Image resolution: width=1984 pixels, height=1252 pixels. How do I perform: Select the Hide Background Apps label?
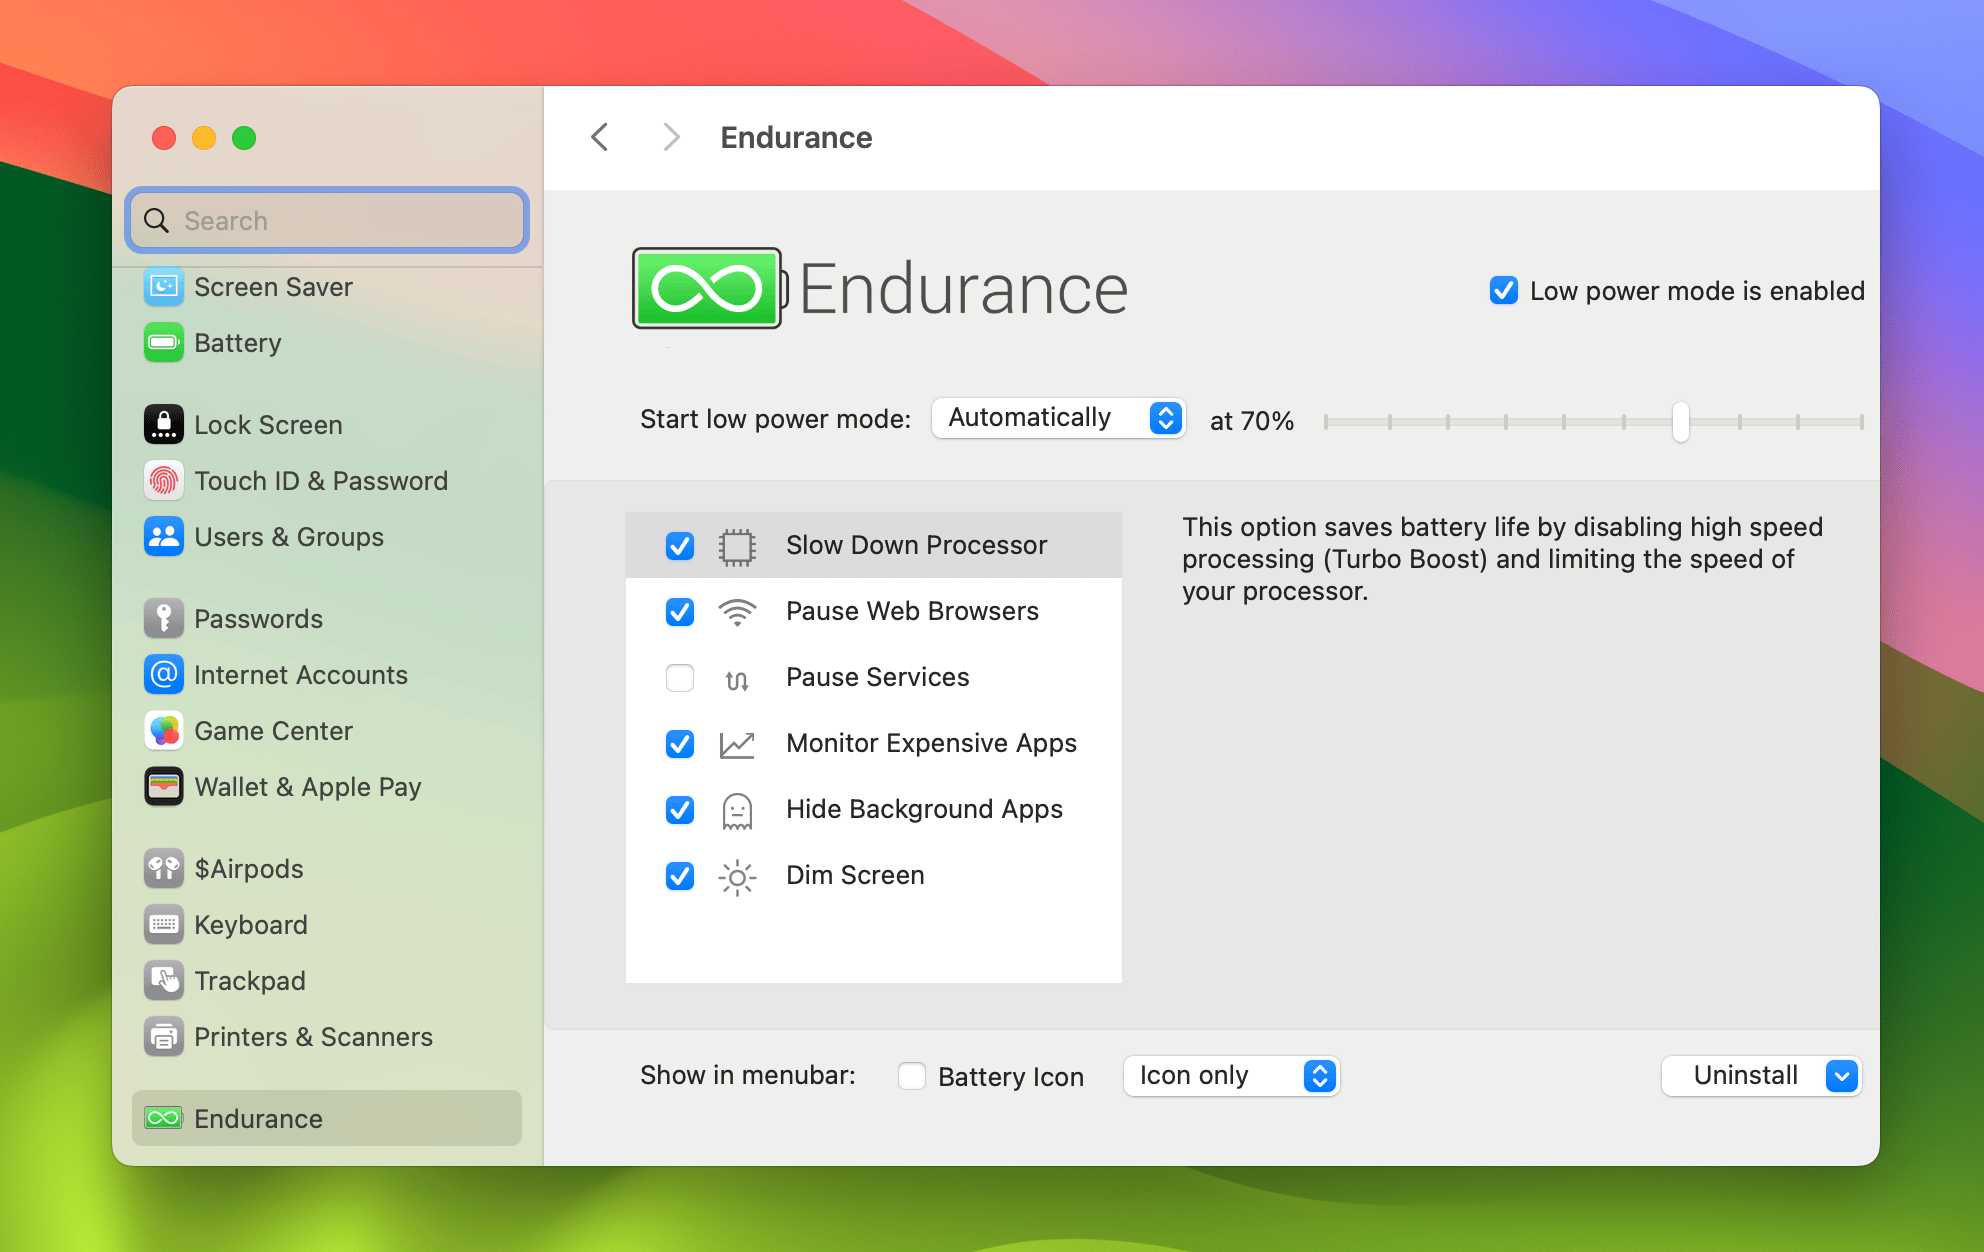pos(924,809)
